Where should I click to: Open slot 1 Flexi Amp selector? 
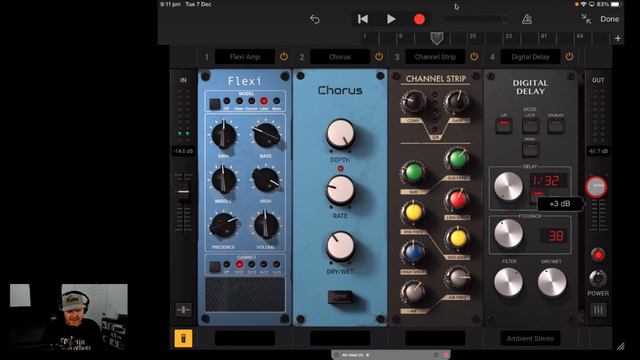coord(245,57)
